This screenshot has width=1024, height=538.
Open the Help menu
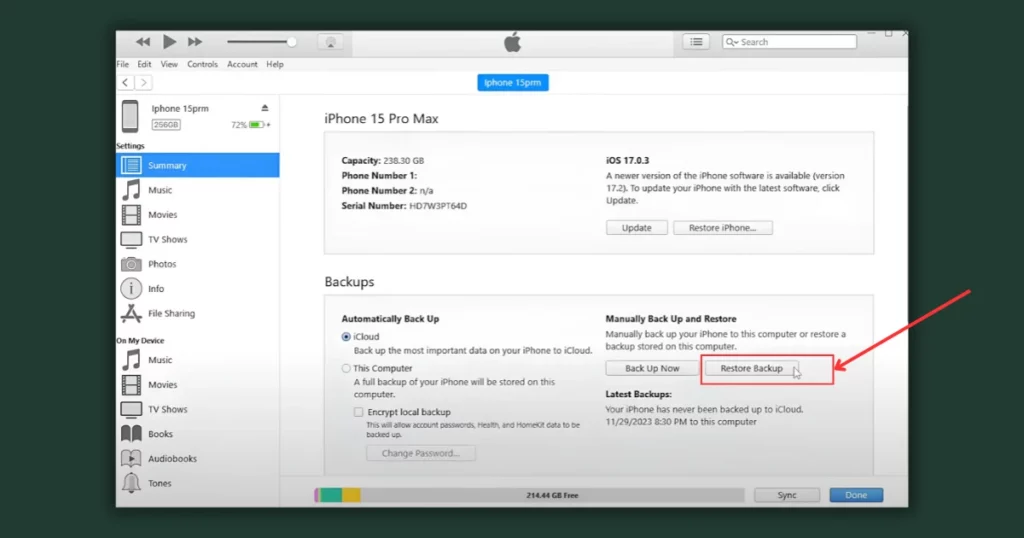pyautogui.click(x=275, y=64)
